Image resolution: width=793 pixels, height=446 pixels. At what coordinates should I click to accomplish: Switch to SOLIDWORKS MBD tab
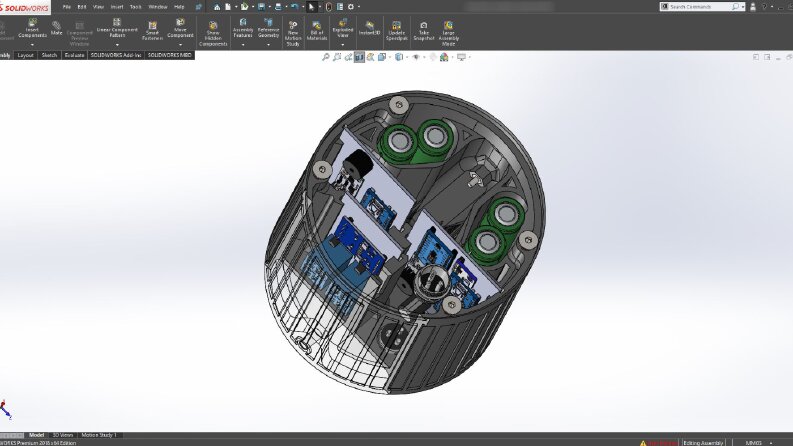tap(170, 55)
